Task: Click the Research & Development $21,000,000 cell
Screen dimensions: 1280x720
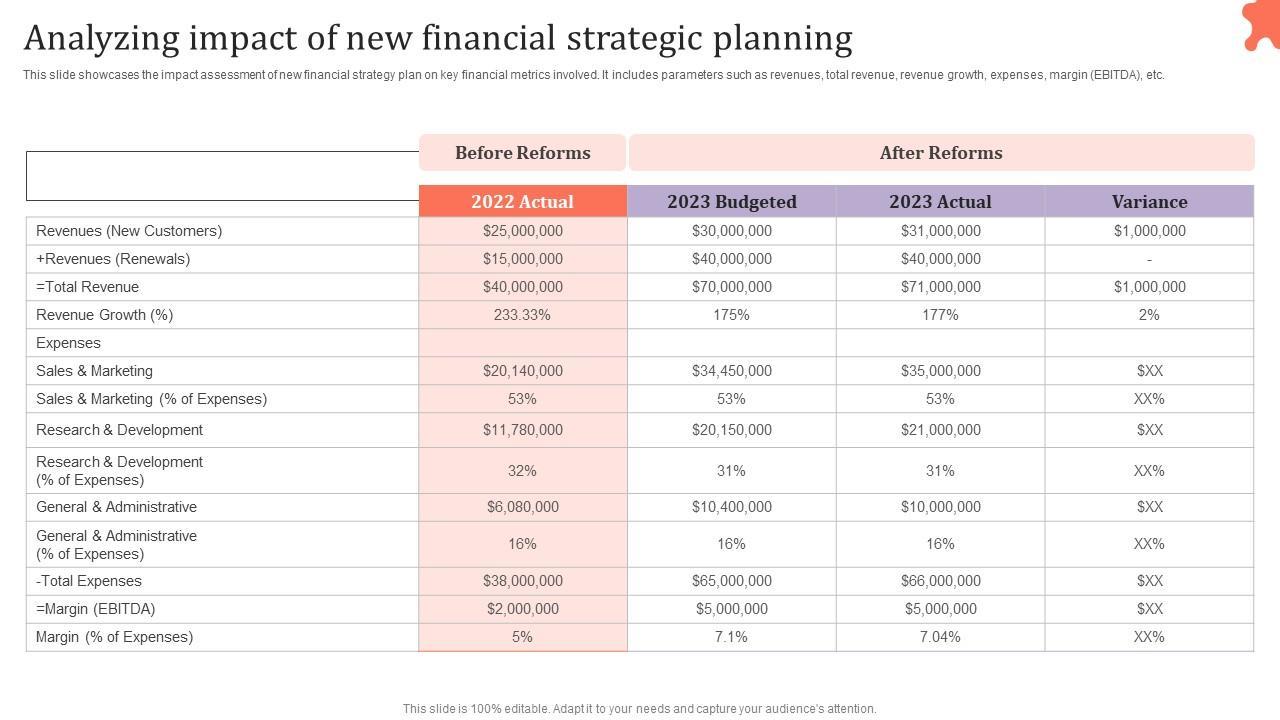Action: (940, 430)
